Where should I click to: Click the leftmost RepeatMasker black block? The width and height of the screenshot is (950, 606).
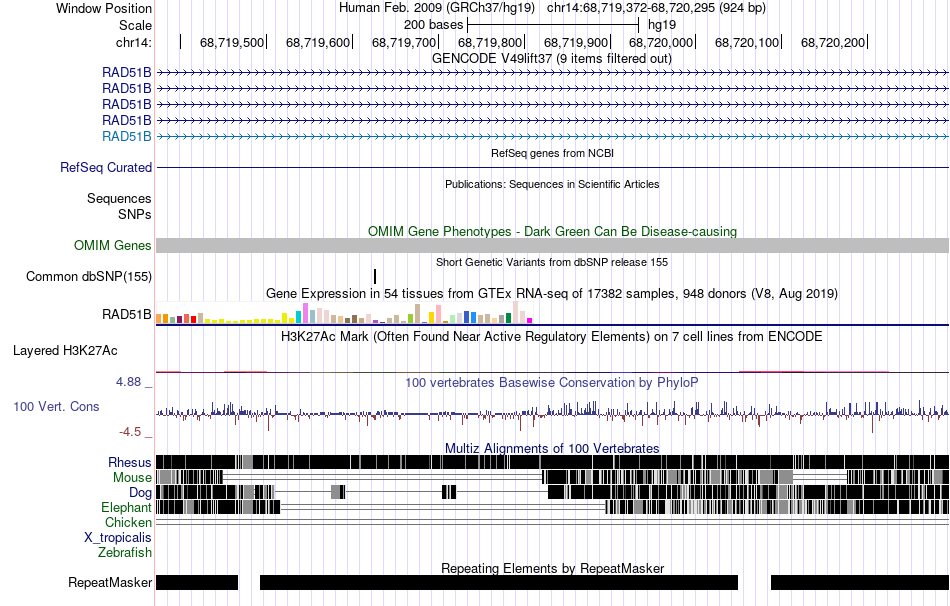point(197,582)
